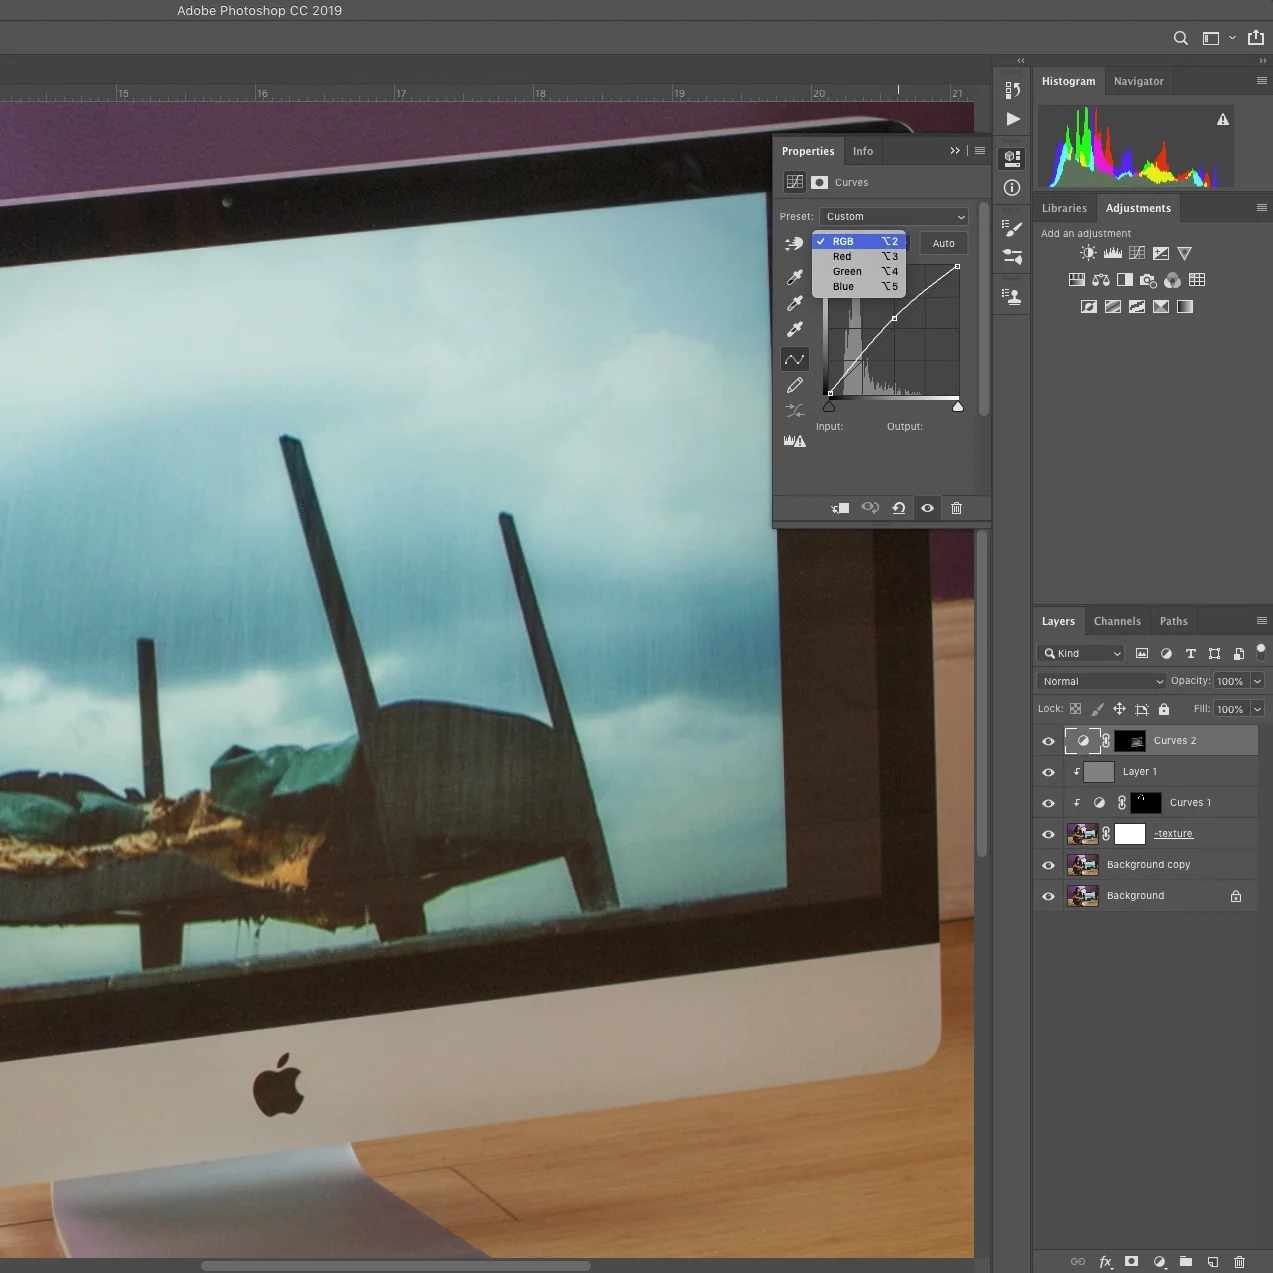This screenshot has height=1273, width=1273.
Task: Open the Fill slider dropdown arrow
Action: click(x=1257, y=709)
